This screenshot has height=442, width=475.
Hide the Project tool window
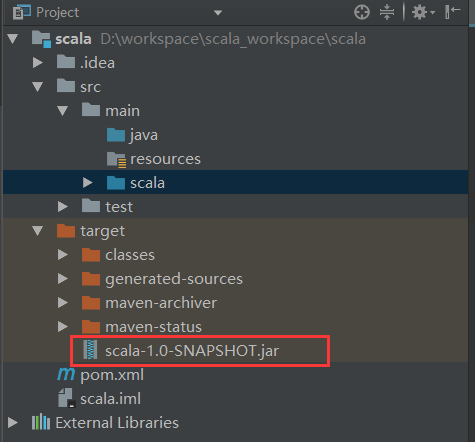[x=452, y=12]
